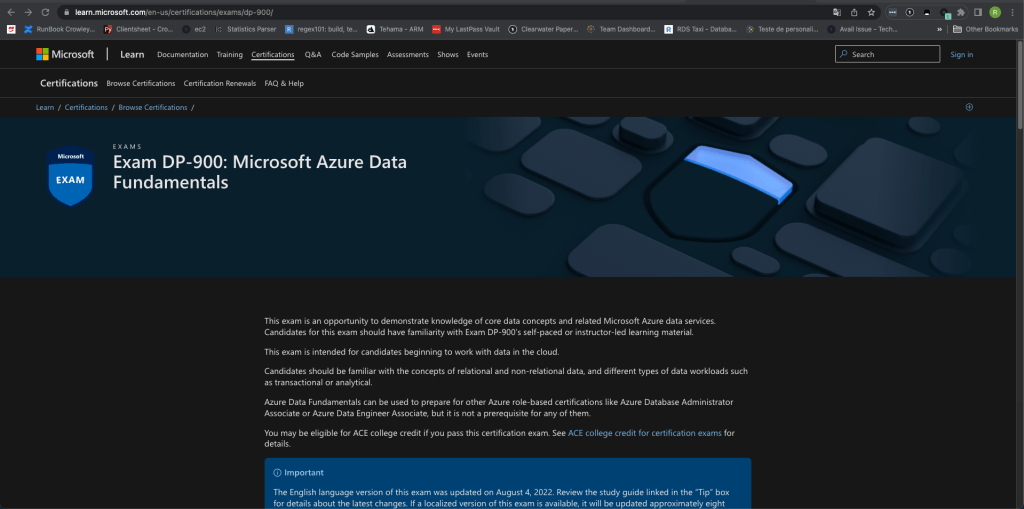This screenshot has width=1024, height=509.
Task: Click the translate page icon
Action: point(837,12)
